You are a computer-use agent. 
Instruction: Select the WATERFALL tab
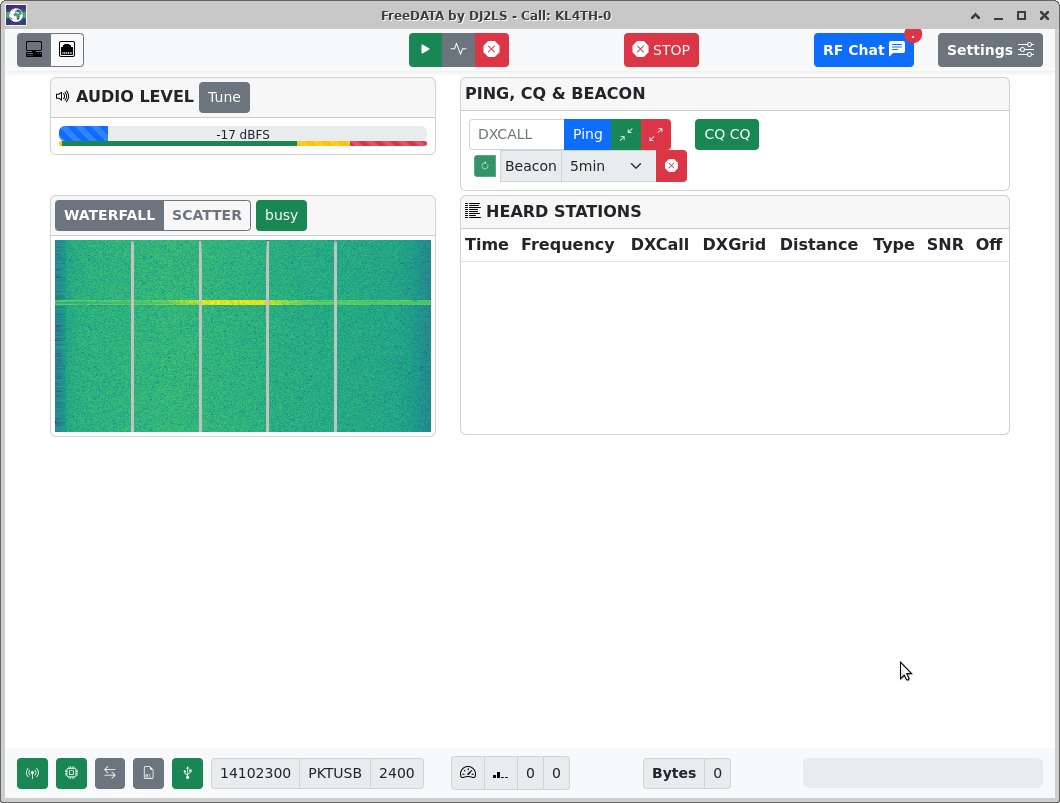tap(109, 215)
